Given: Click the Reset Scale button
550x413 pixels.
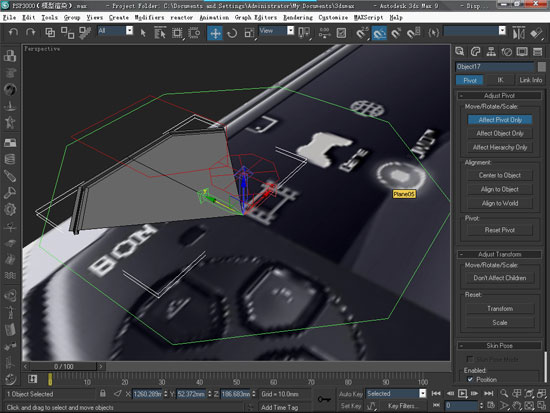Looking at the screenshot, I should (x=500, y=322).
